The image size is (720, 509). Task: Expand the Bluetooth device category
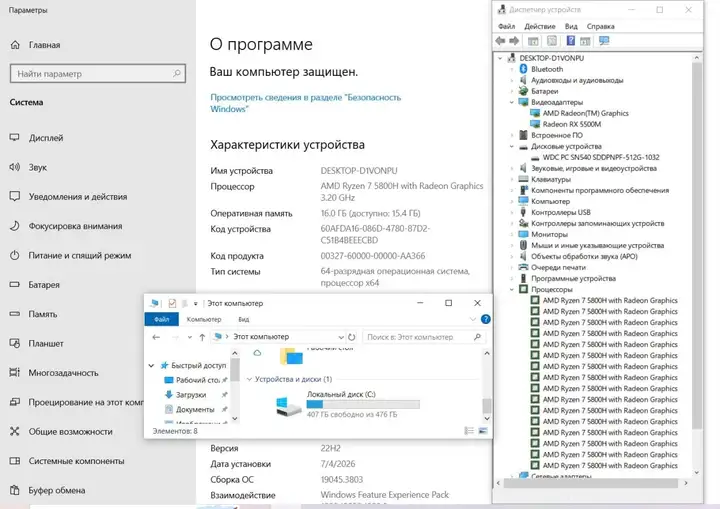coord(512,69)
